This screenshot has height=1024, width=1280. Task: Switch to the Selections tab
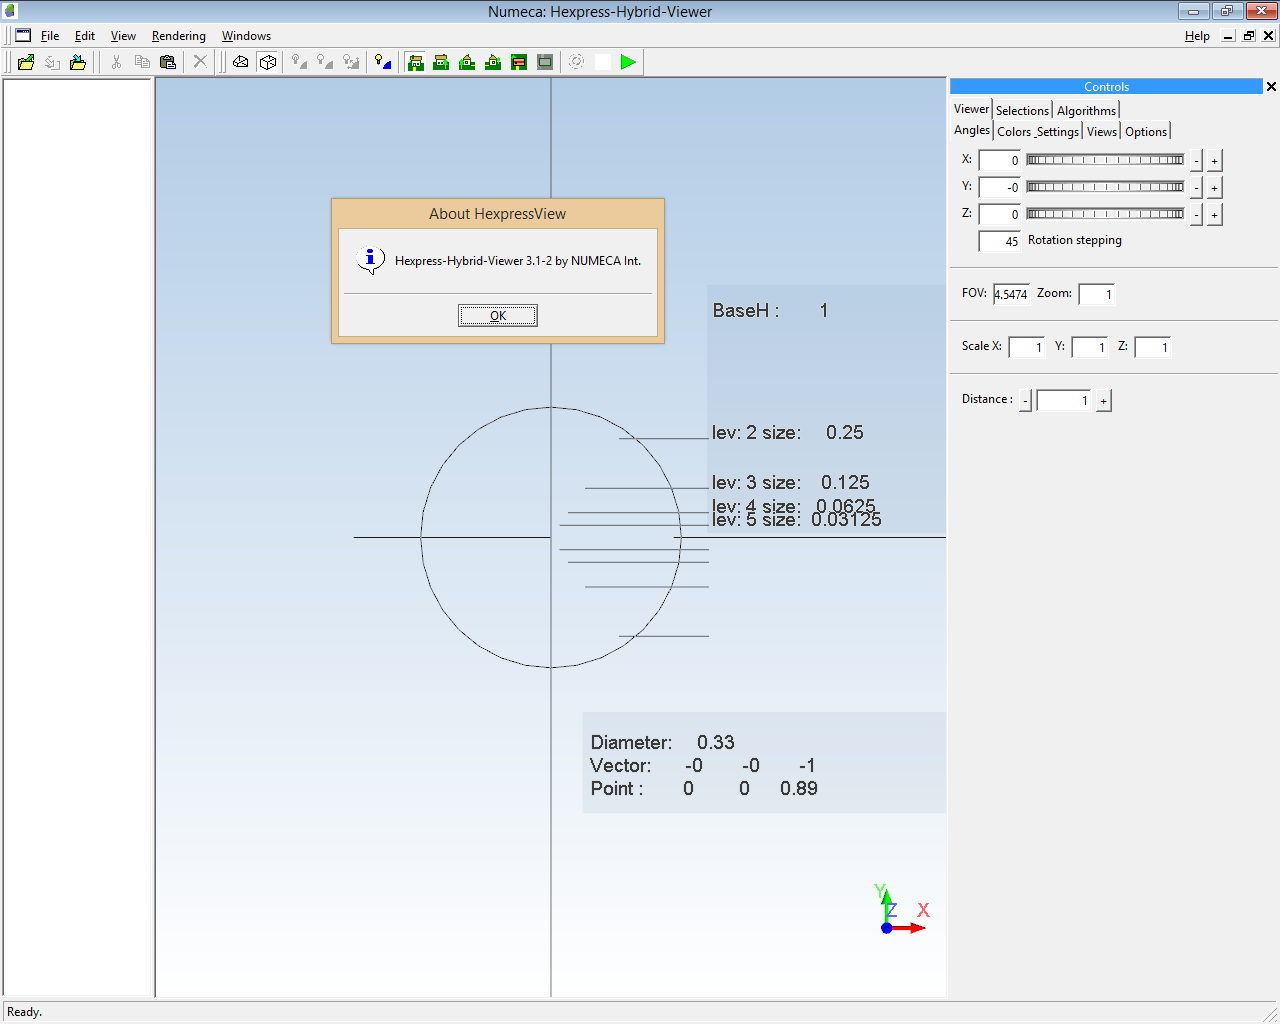coord(1022,111)
